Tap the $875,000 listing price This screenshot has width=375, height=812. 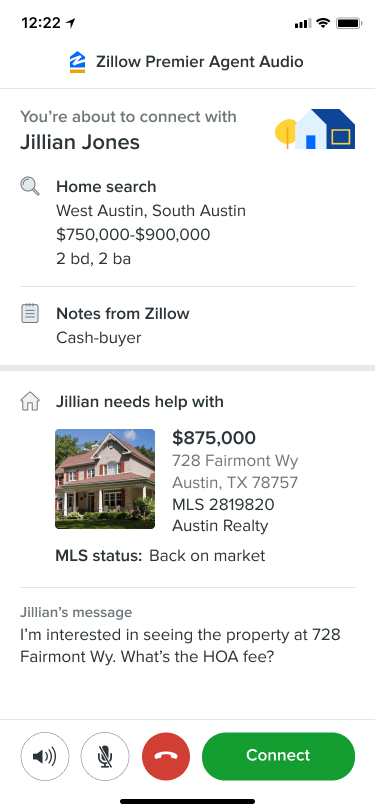(214, 438)
